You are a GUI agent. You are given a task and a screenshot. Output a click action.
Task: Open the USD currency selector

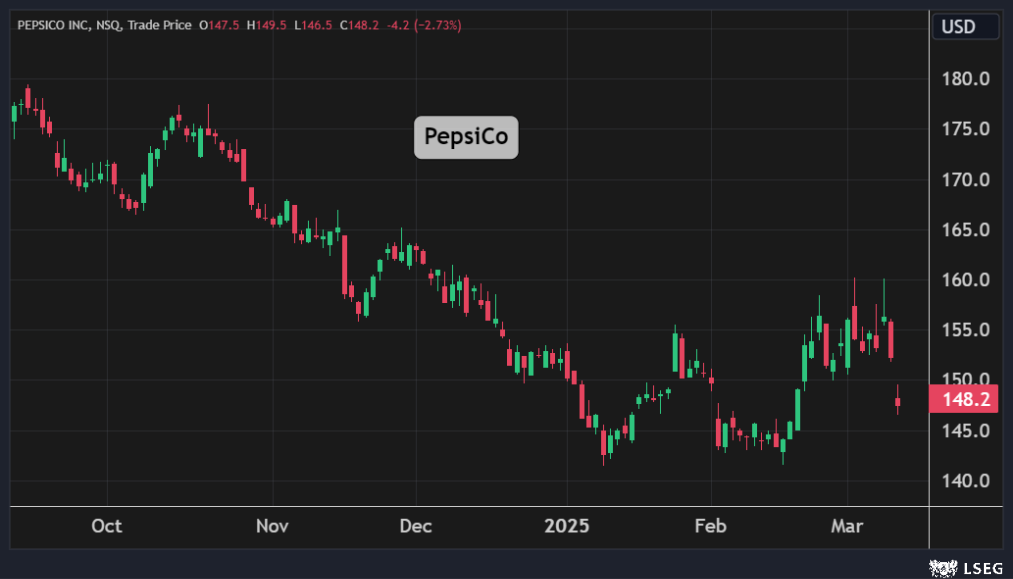tap(966, 27)
